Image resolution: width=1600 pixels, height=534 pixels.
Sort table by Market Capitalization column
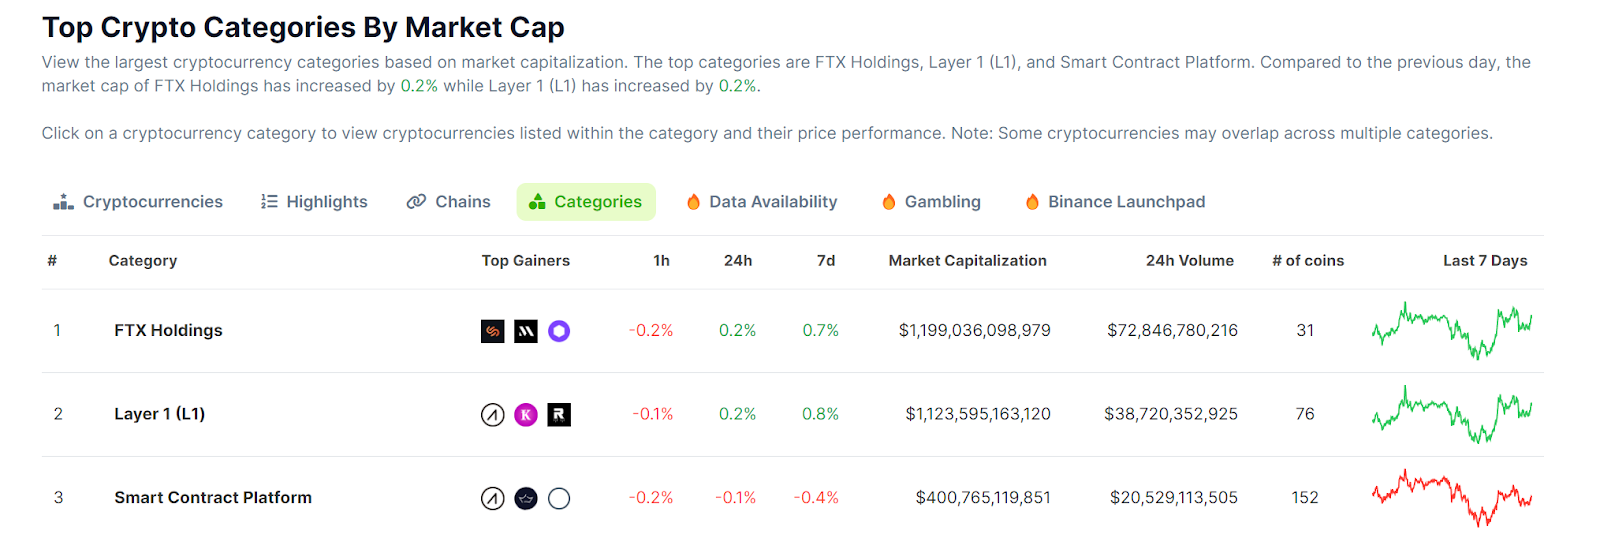pos(967,261)
